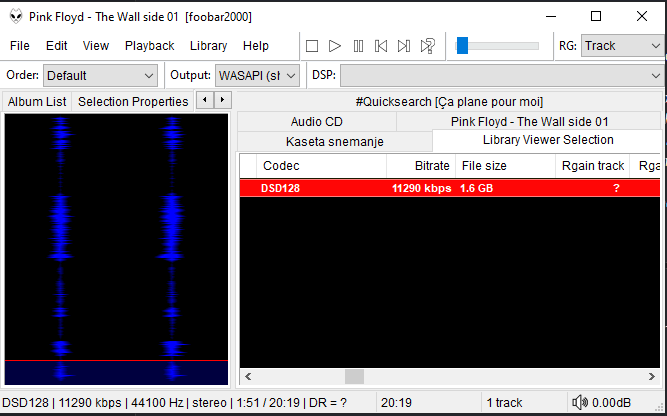Sort by the Codec column header
This screenshot has width=667, height=416.
(321, 166)
